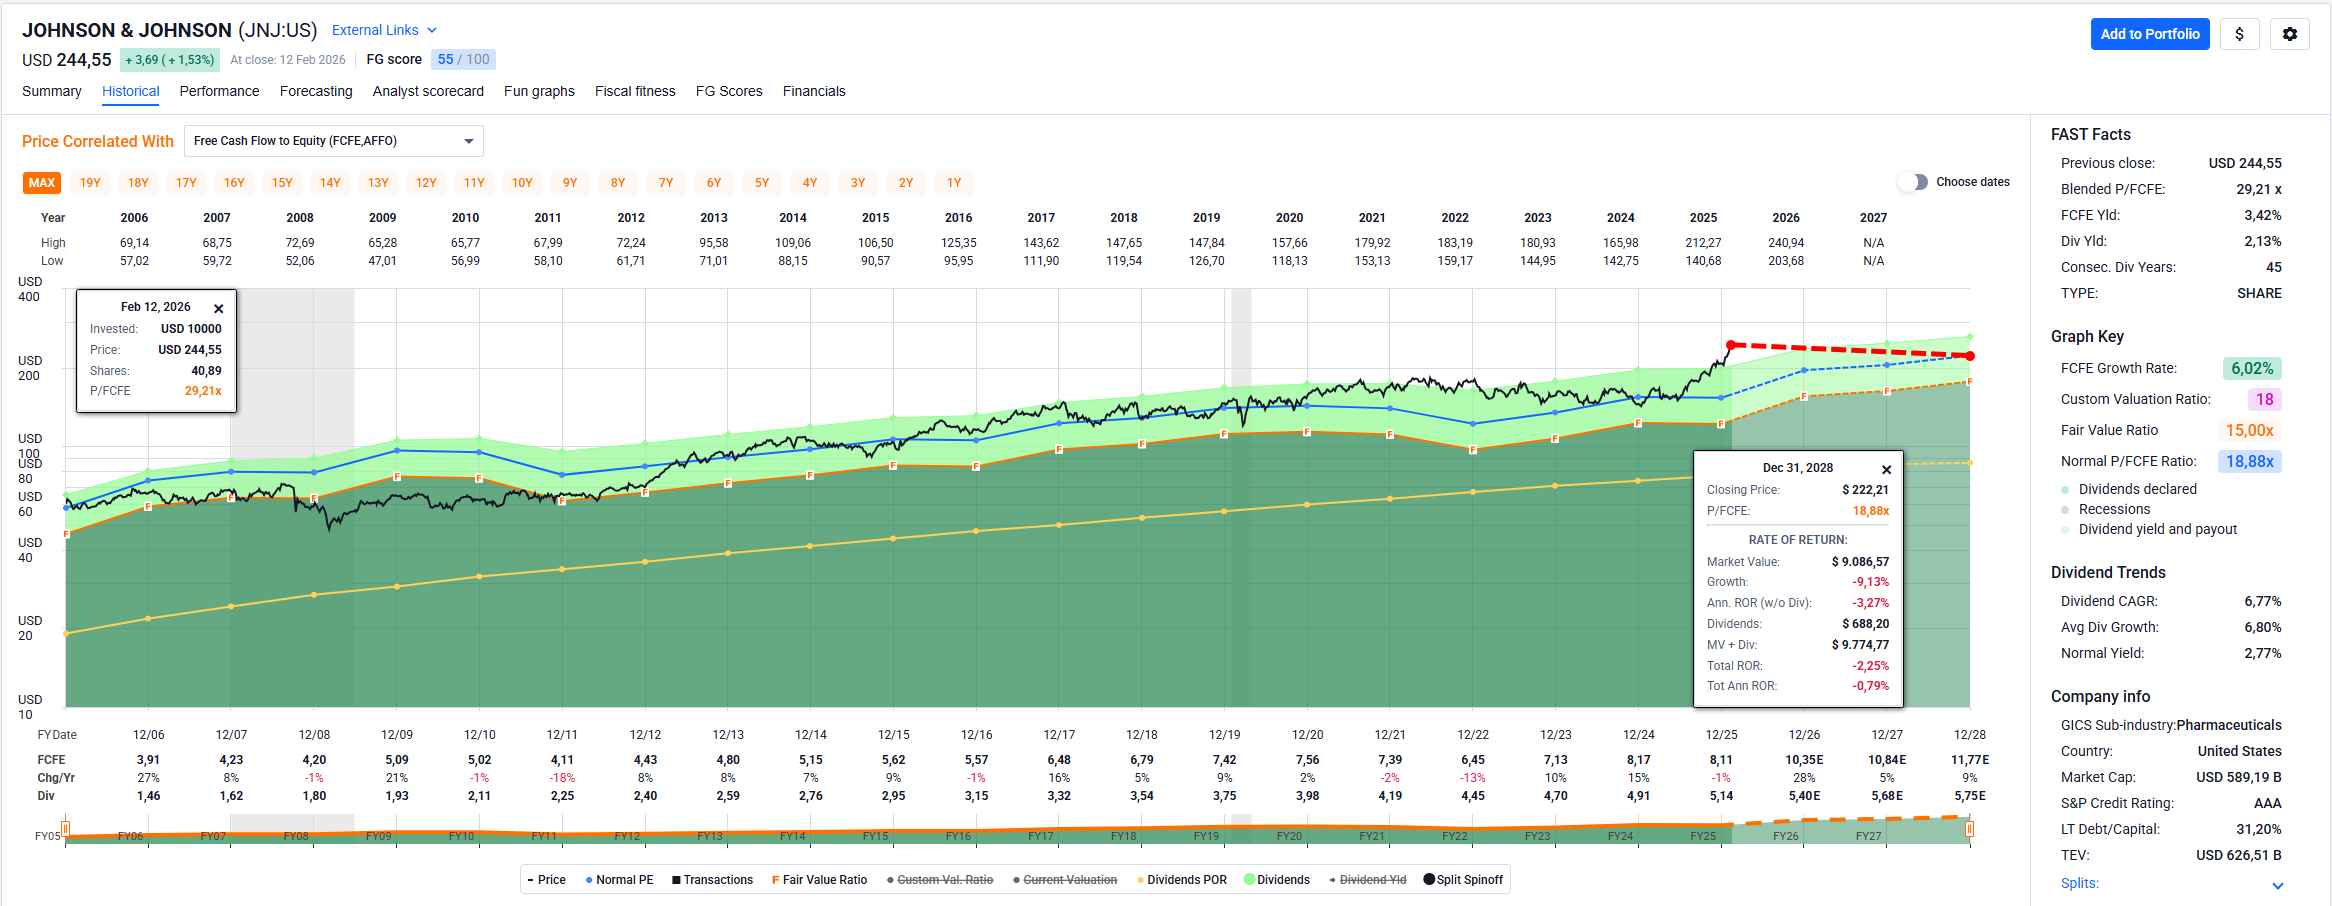Expand the Splits section
The image size is (2332, 906).
(x=2277, y=885)
